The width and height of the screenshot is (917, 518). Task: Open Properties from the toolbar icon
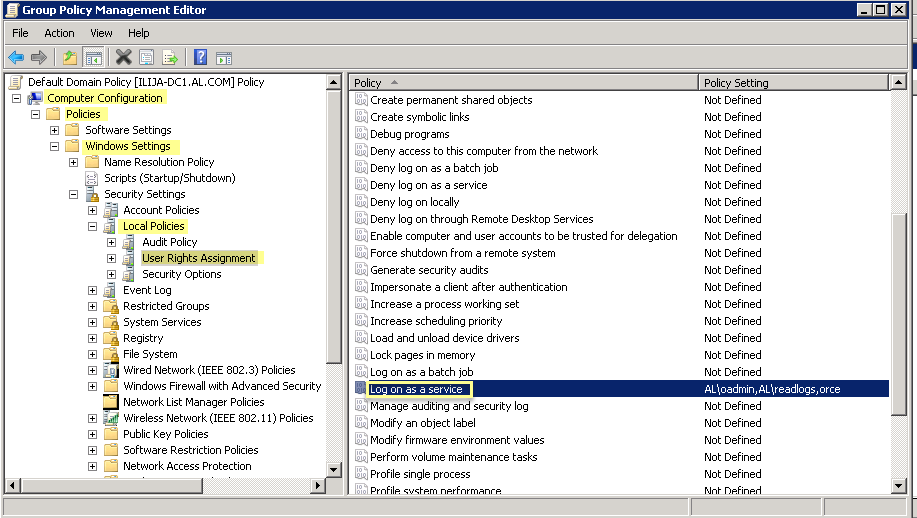click(x=146, y=57)
